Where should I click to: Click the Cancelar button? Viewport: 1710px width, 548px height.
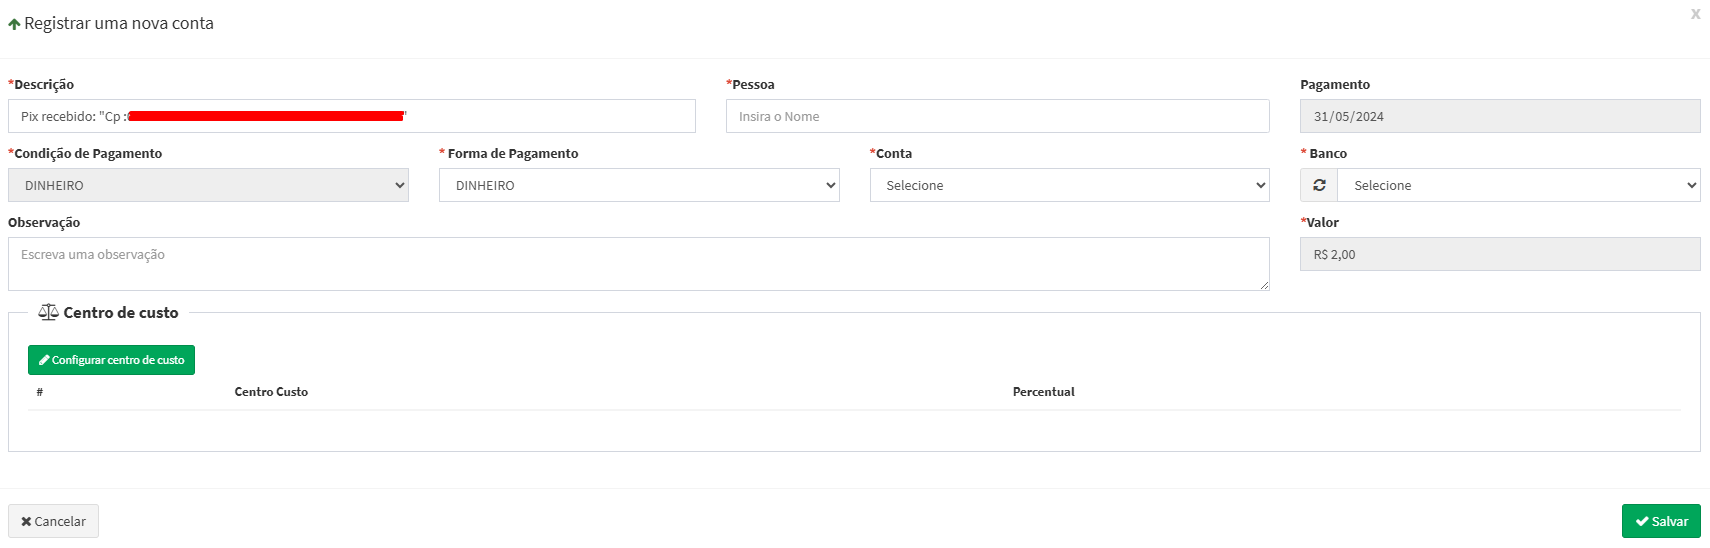[53, 521]
